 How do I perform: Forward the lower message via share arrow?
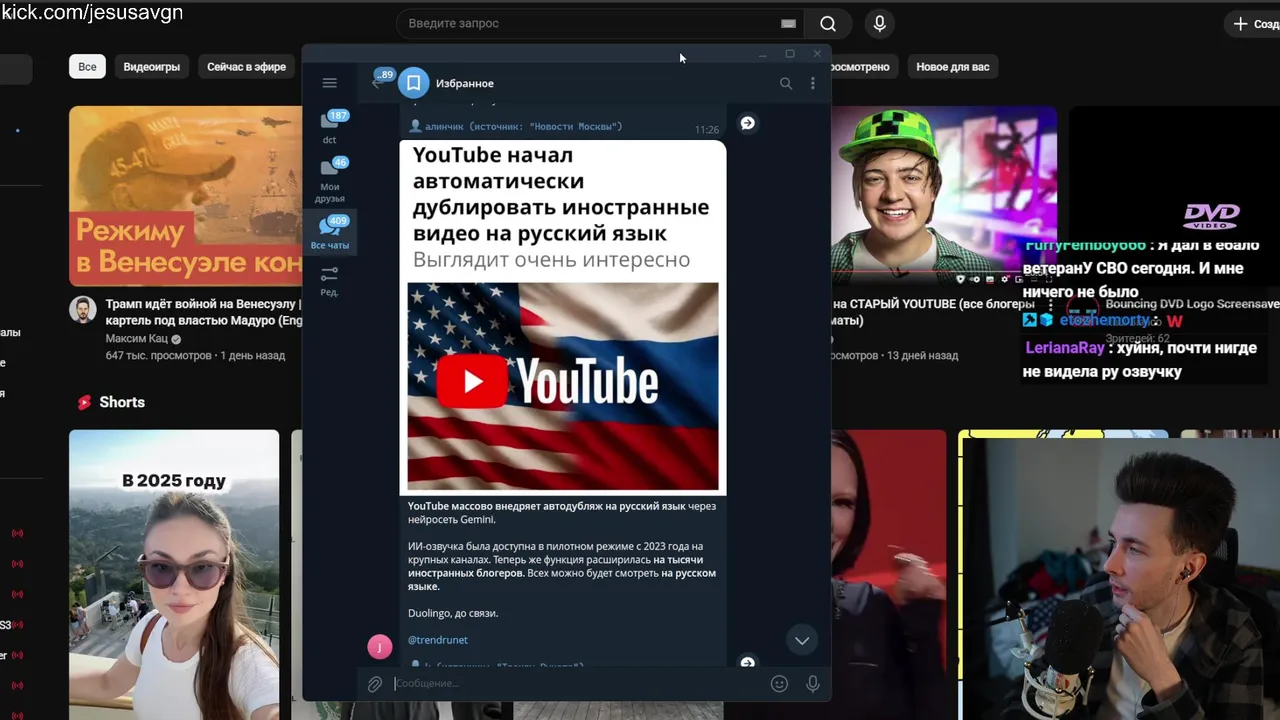747,662
